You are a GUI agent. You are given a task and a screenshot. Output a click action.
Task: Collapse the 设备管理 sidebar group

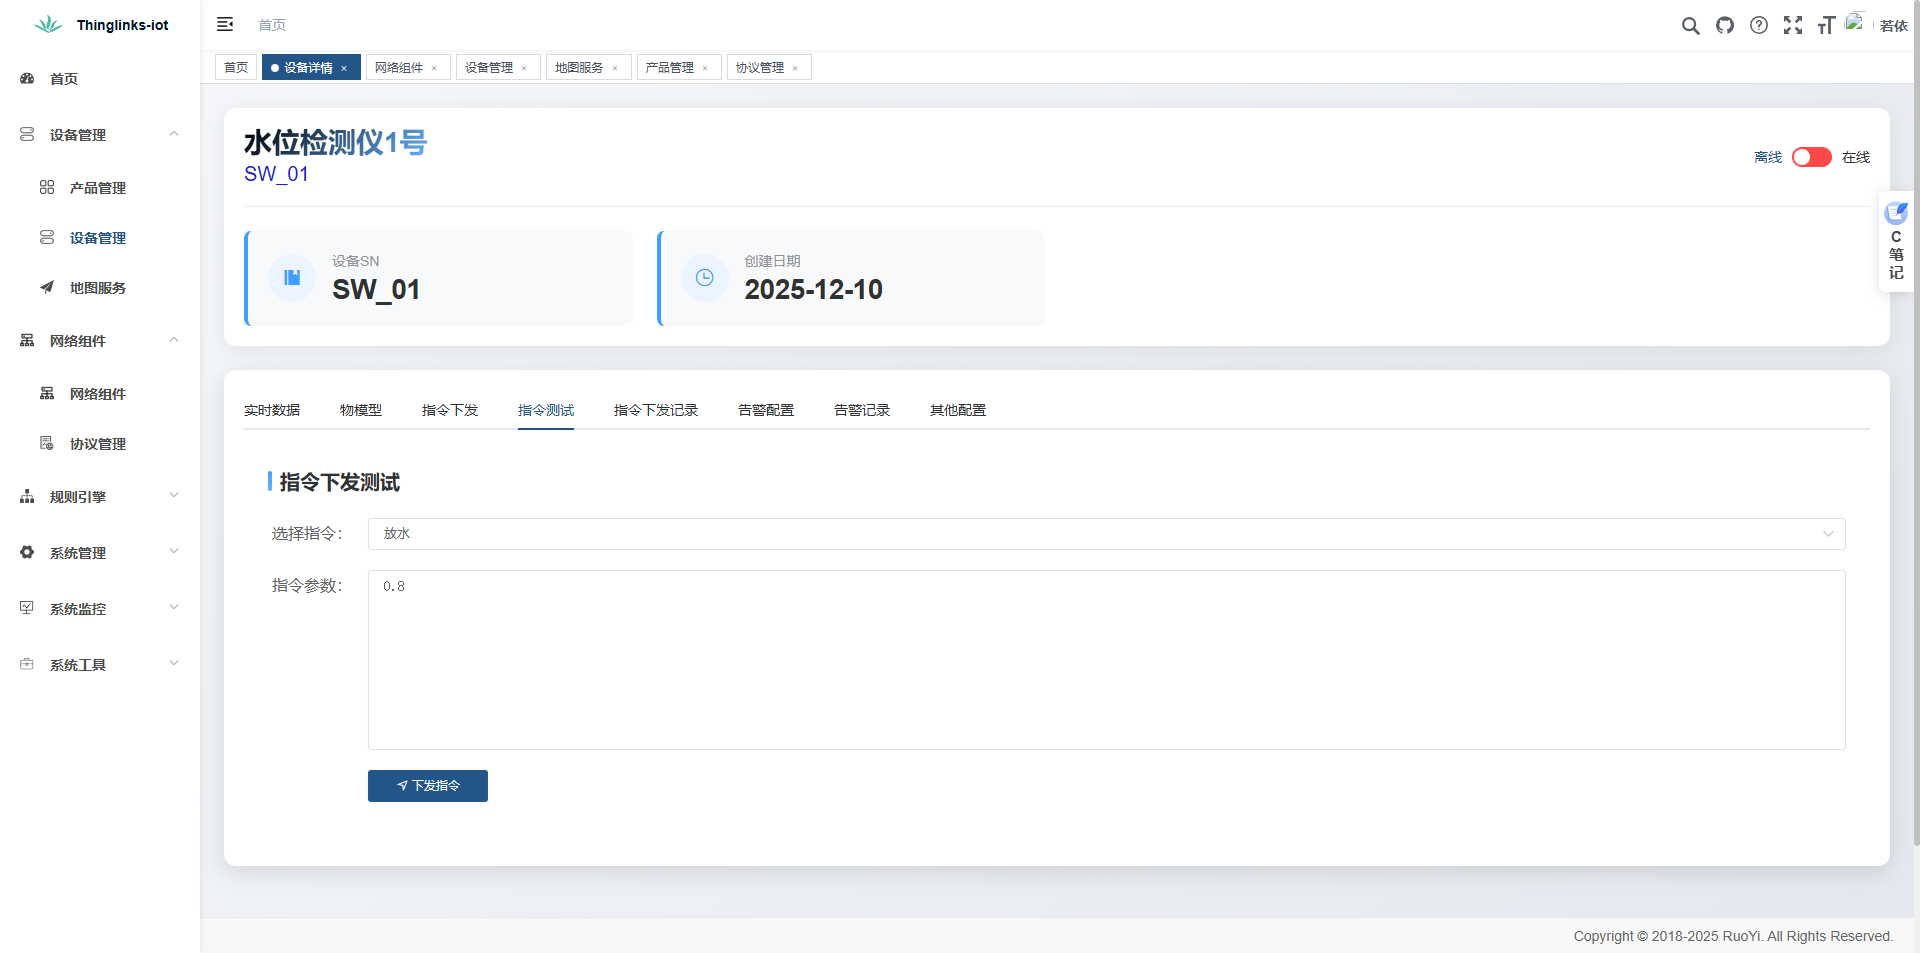(98, 135)
